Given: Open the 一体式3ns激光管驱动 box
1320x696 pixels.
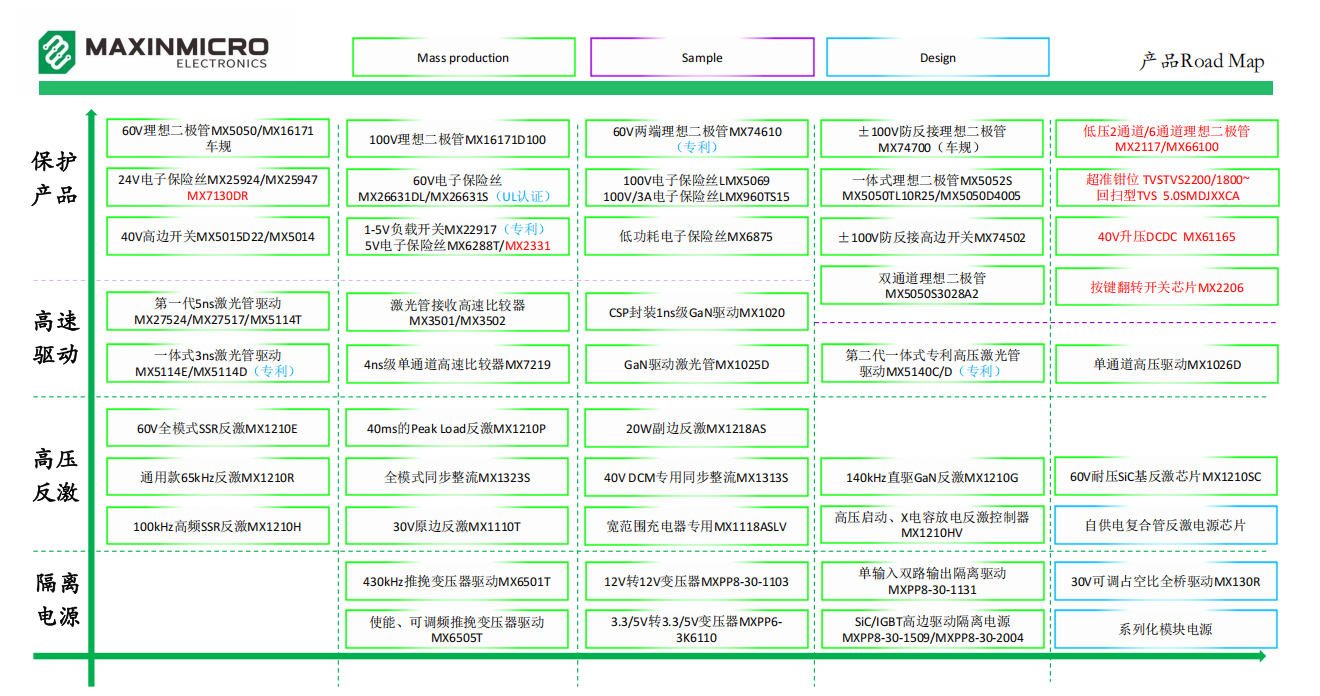Looking at the screenshot, I should (218, 363).
